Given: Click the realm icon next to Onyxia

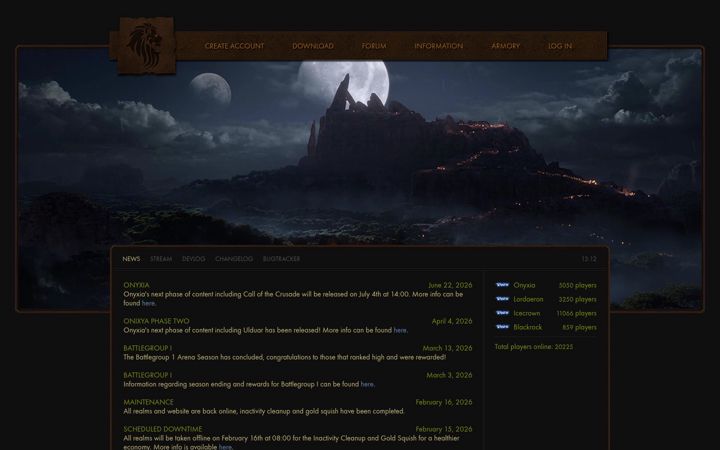Looking at the screenshot, I should tap(502, 285).
